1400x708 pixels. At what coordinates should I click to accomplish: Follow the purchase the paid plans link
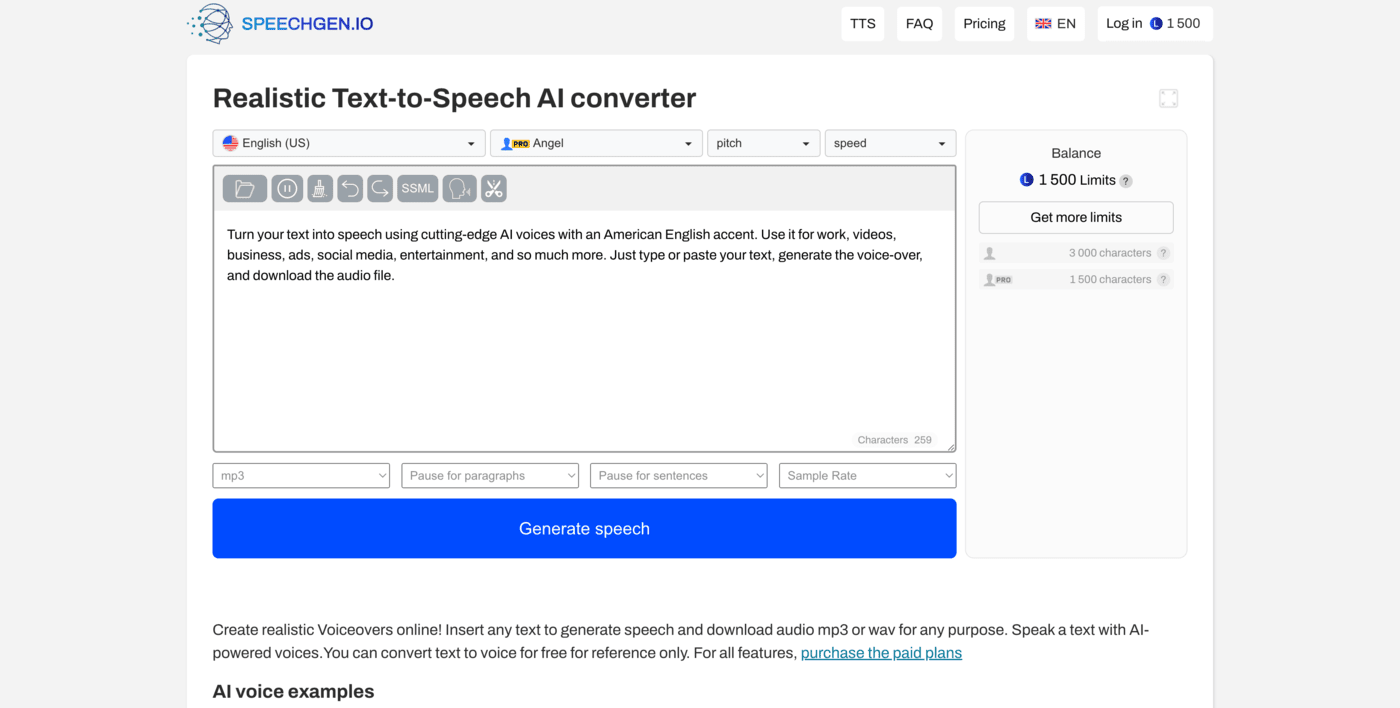(881, 653)
